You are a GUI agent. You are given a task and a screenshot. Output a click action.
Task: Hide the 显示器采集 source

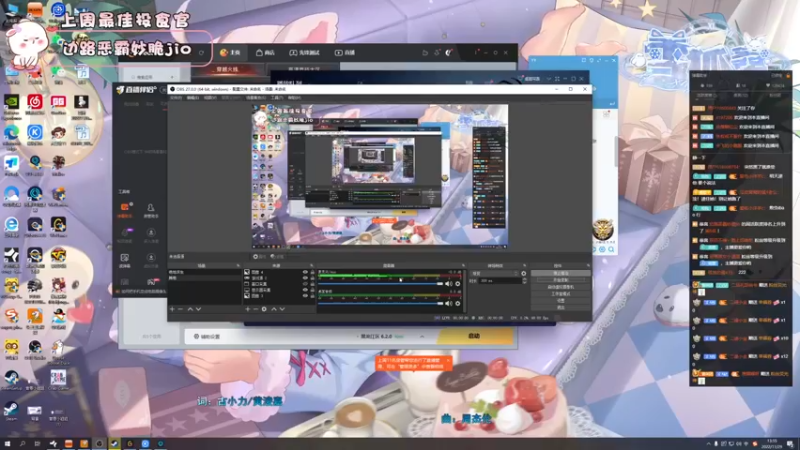pos(305,290)
